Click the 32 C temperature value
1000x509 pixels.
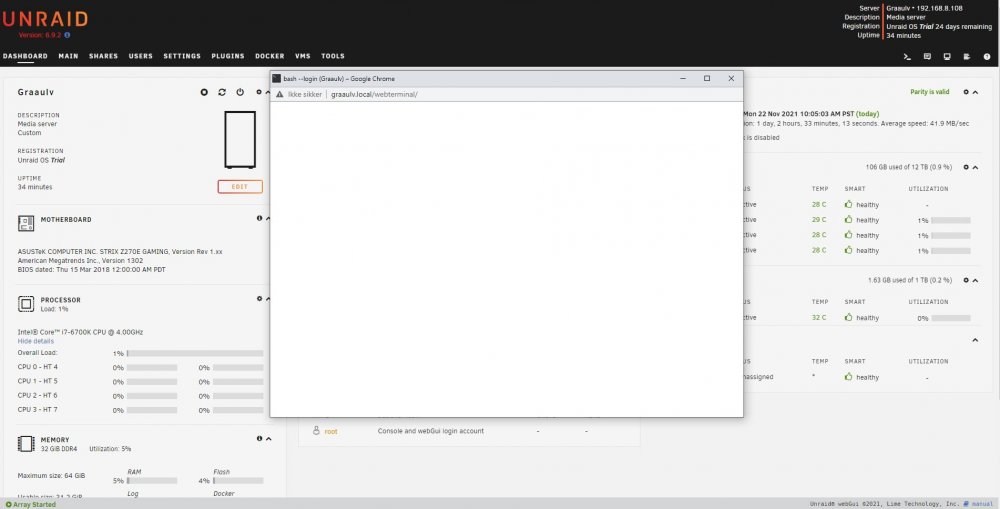pos(819,317)
